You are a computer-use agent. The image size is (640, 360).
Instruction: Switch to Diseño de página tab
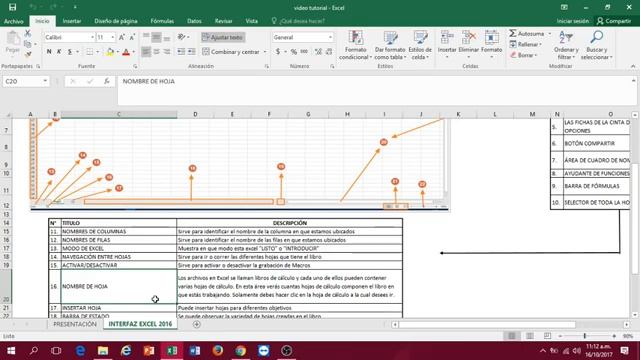116,21
